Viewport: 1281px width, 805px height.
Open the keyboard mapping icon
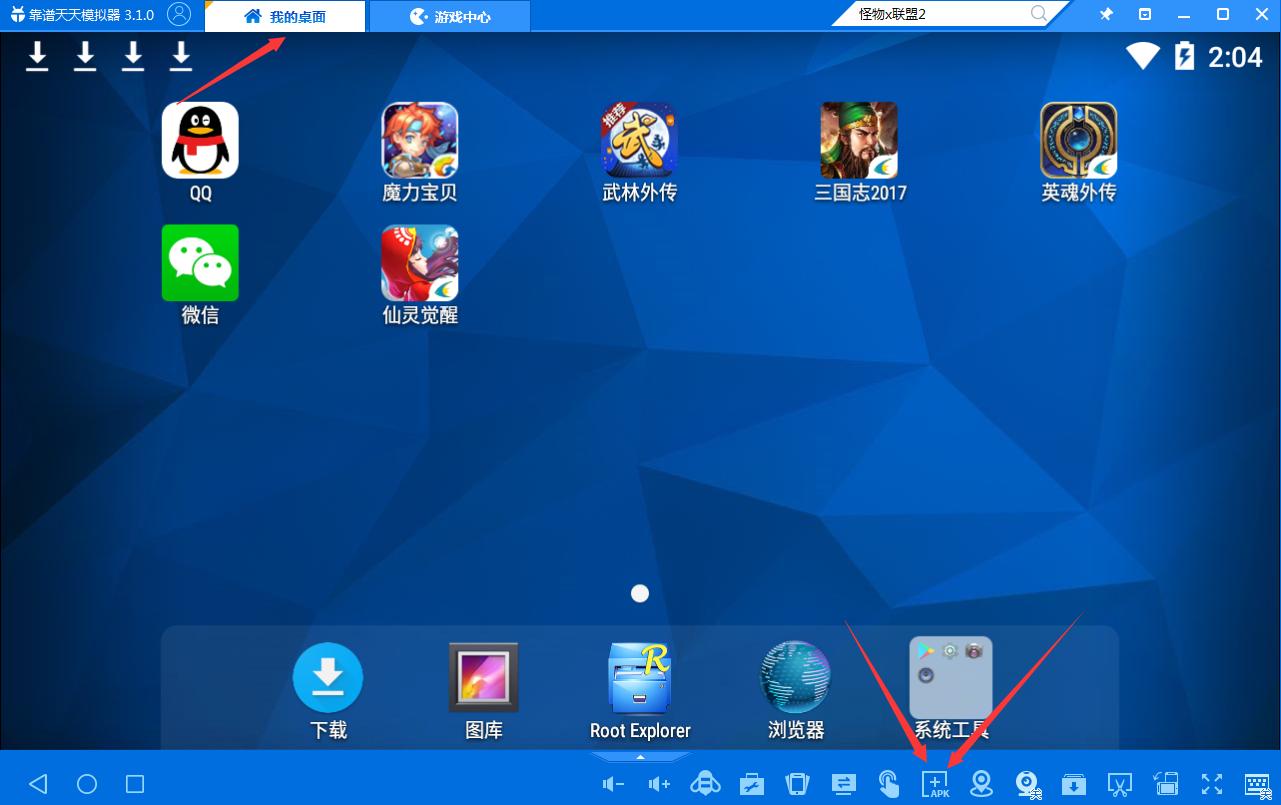pos(1257,784)
